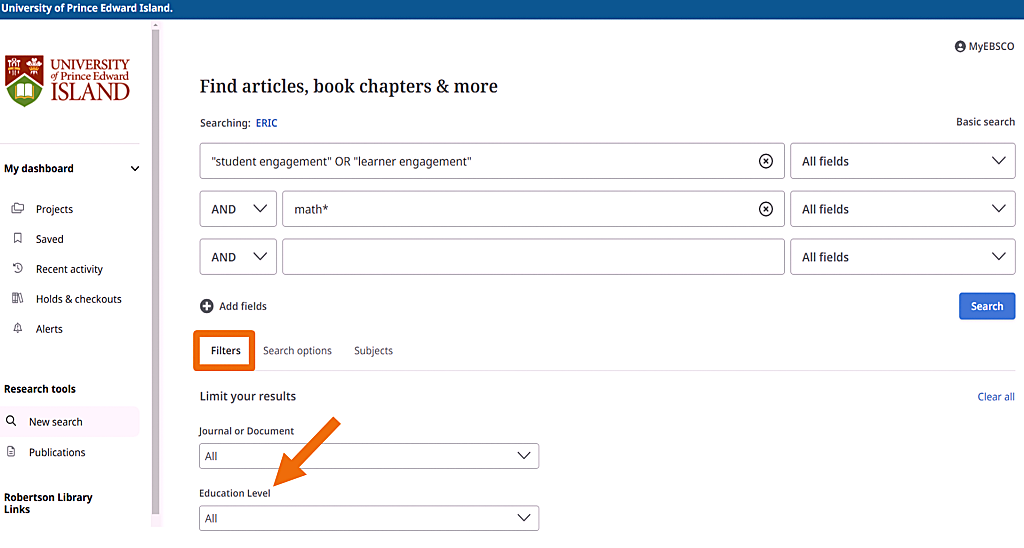Click the Alerts bell icon

click(17, 329)
